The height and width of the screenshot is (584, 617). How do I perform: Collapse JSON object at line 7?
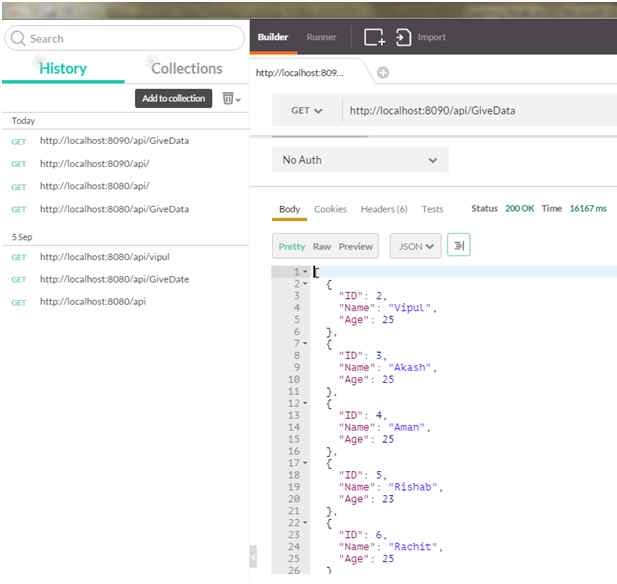pyautogui.click(x=305, y=343)
